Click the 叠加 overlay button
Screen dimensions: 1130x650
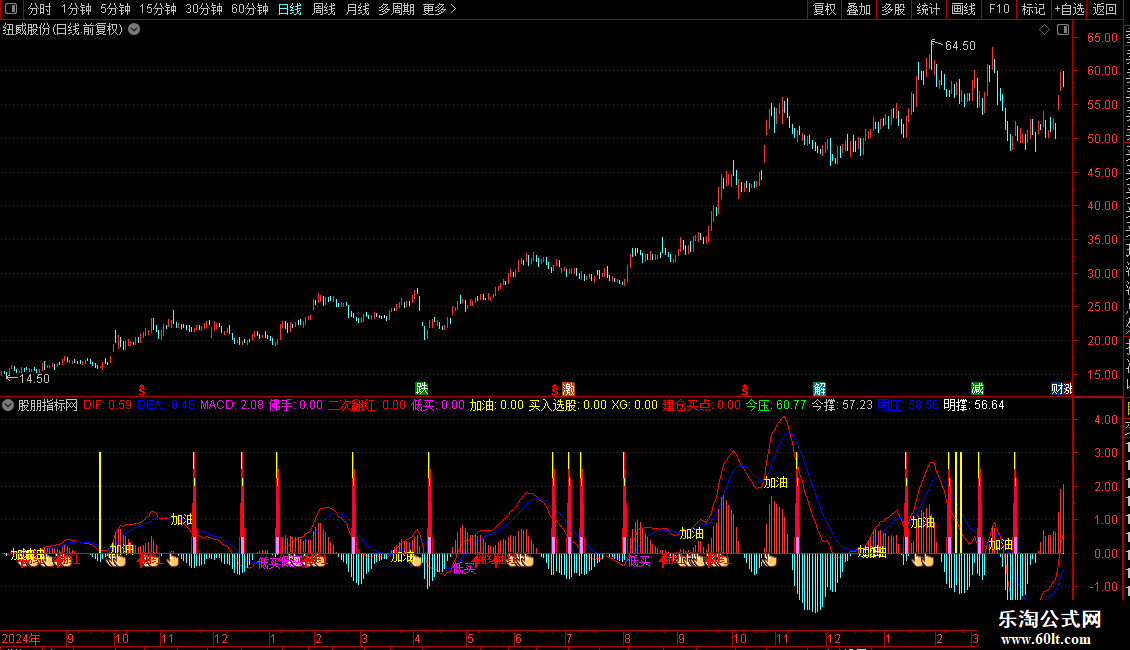[x=858, y=9]
